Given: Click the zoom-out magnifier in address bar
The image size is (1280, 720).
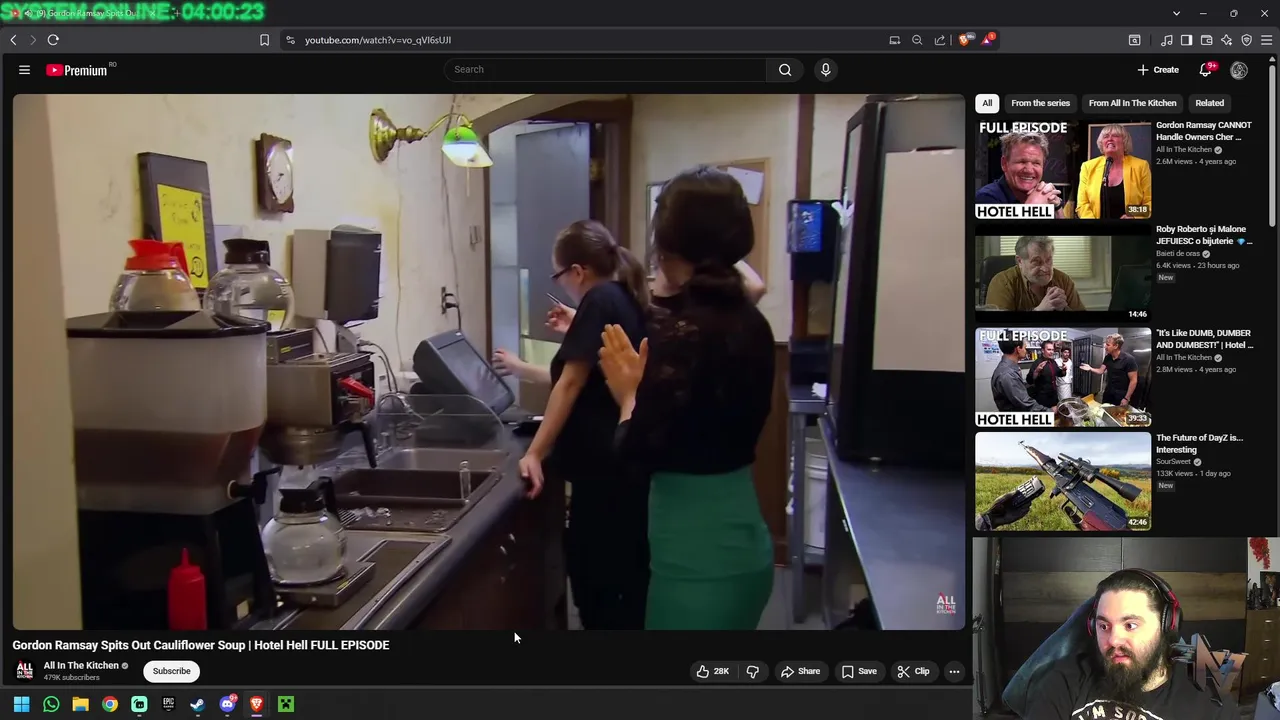Looking at the screenshot, I should (x=917, y=40).
